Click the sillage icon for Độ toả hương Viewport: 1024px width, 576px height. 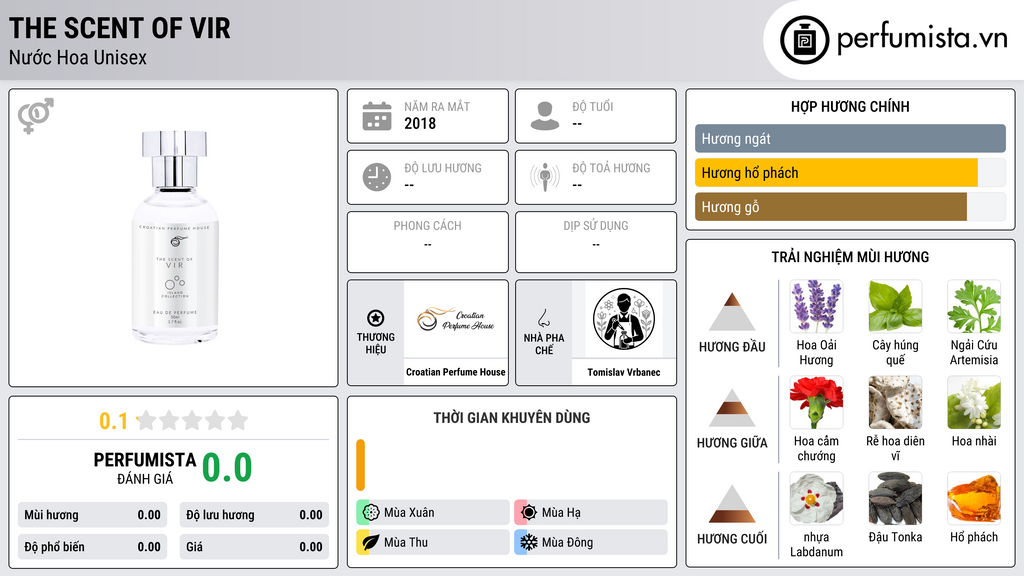coord(545,177)
